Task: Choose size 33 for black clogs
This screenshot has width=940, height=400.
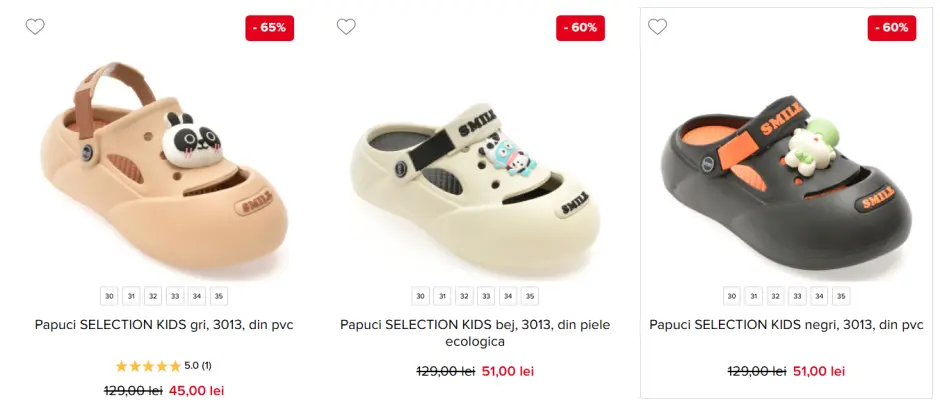Action: point(797,296)
